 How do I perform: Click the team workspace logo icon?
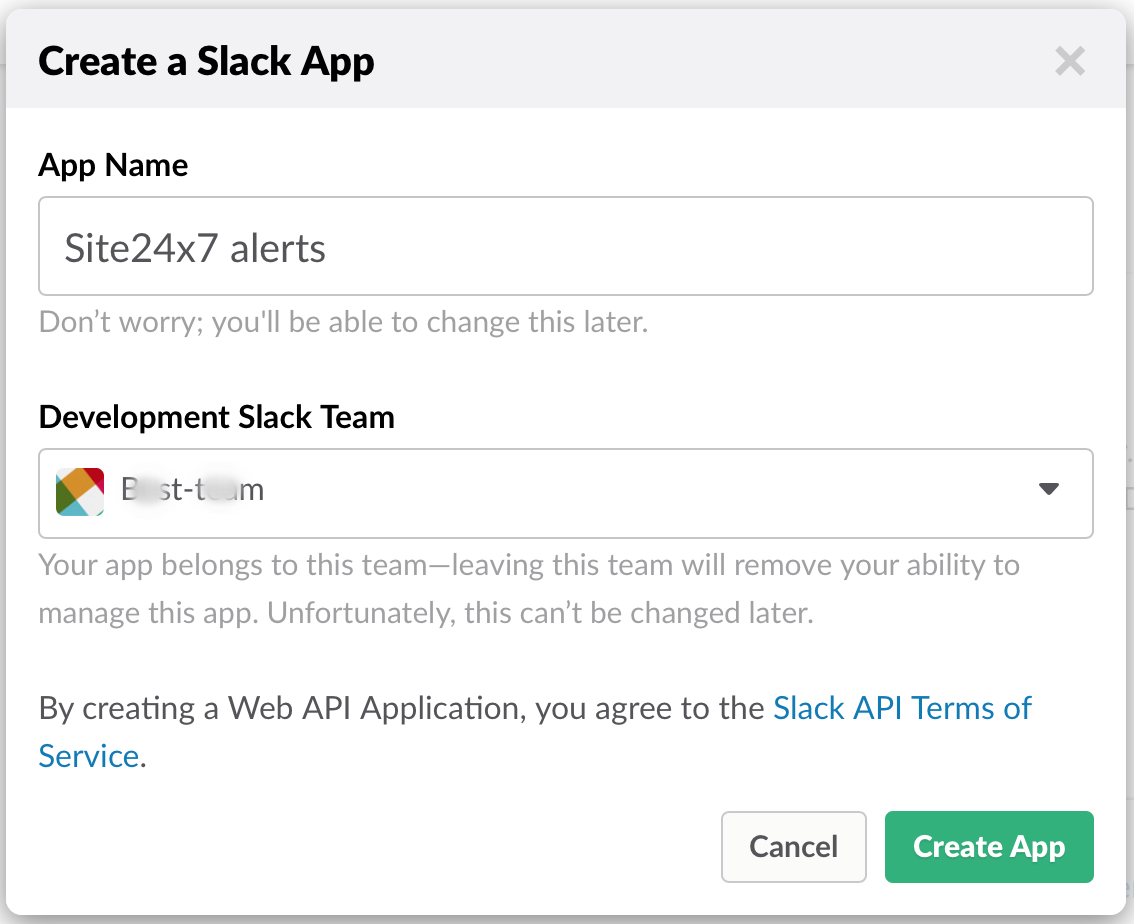[80, 492]
